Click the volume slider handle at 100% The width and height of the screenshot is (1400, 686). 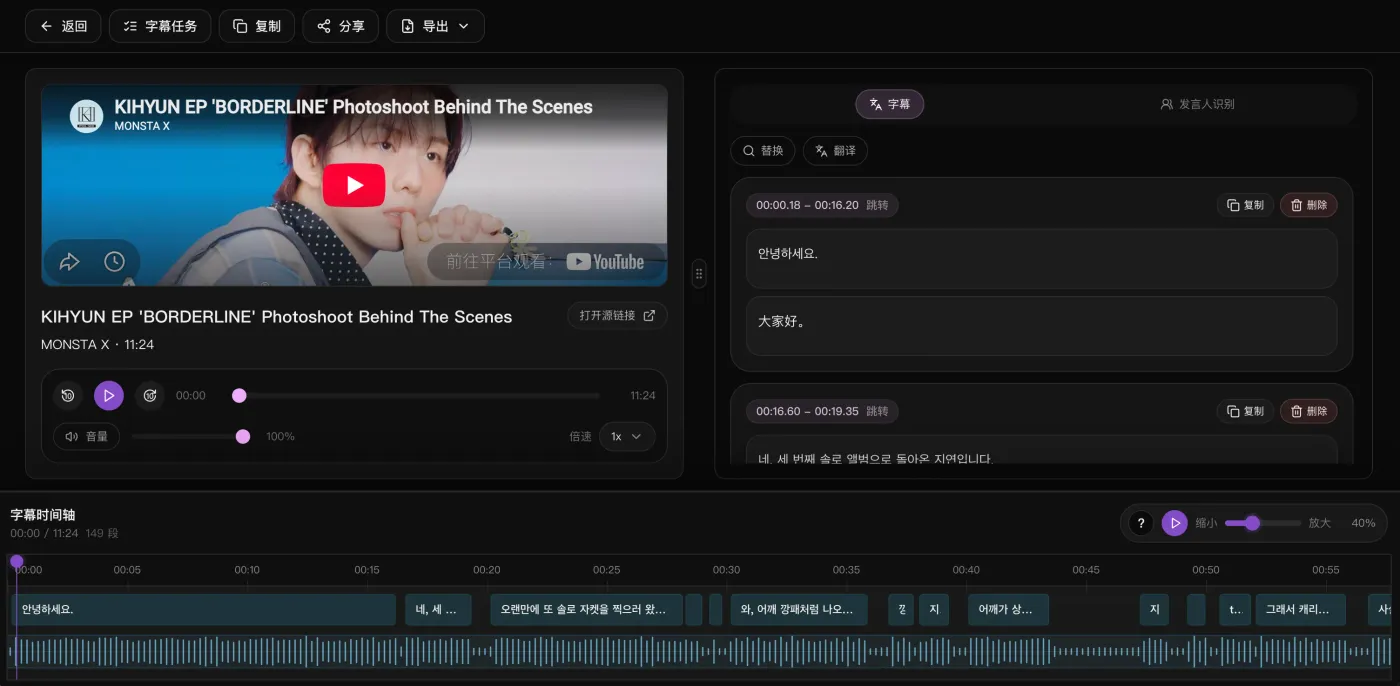[x=243, y=436]
